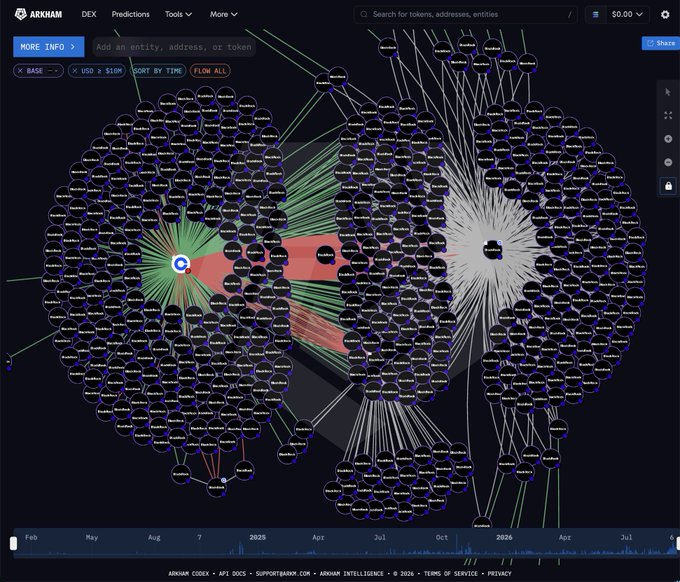Open the ARKHAM CODEX footer link
Viewport: 680px width, 582px height.
pos(189,574)
